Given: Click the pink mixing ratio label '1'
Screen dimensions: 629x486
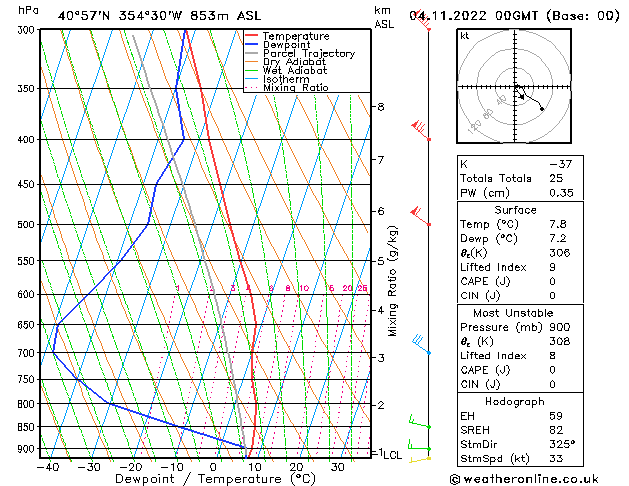Looking at the screenshot, I should pos(178,288).
